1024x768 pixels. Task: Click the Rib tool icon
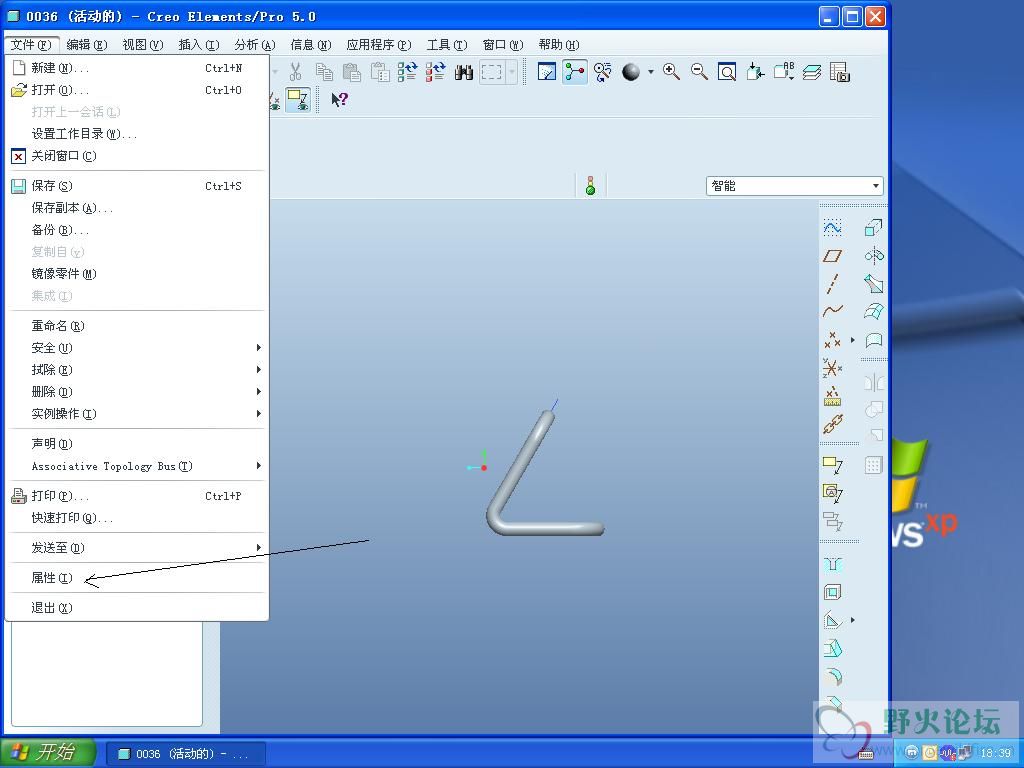coord(833,620)
